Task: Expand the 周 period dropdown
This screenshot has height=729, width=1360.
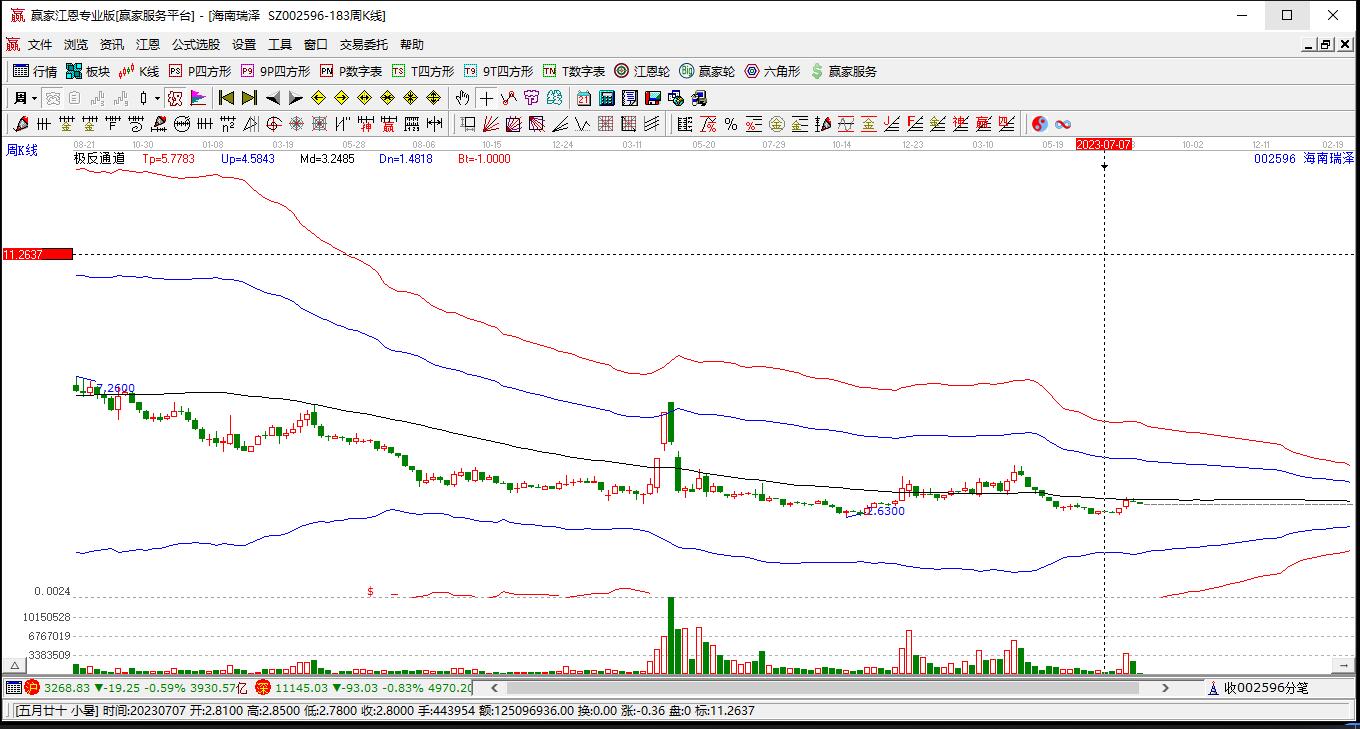Action: click(34, 98)
